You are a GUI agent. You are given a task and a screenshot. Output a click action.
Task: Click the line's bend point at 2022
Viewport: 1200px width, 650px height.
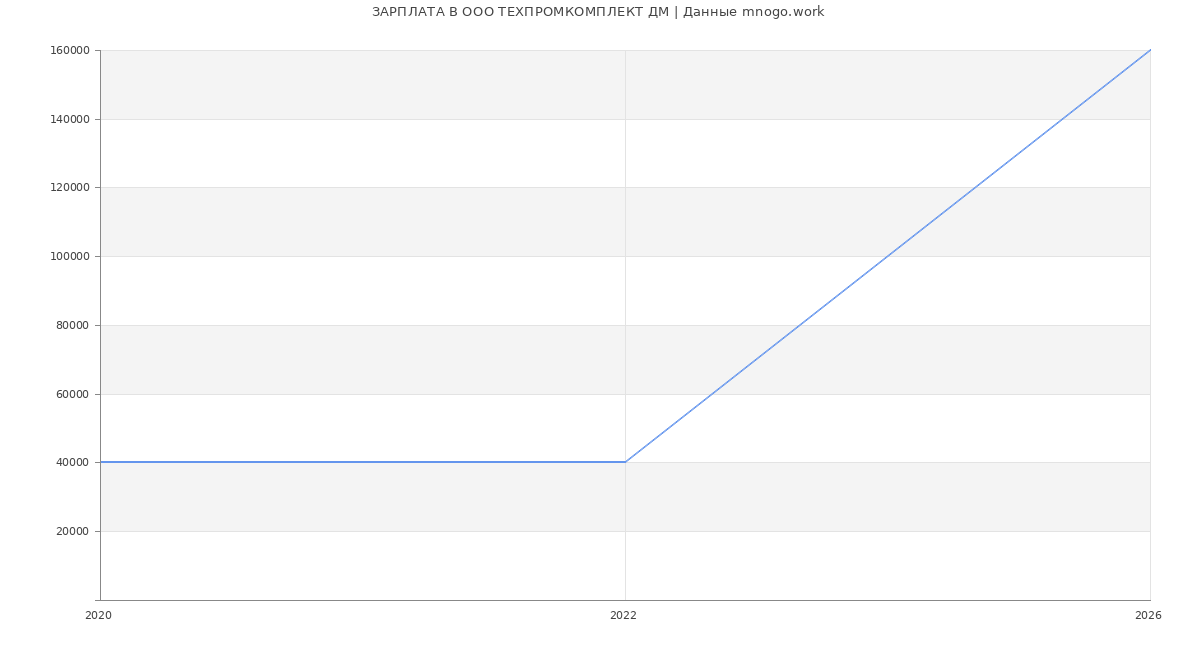point(625,462)
